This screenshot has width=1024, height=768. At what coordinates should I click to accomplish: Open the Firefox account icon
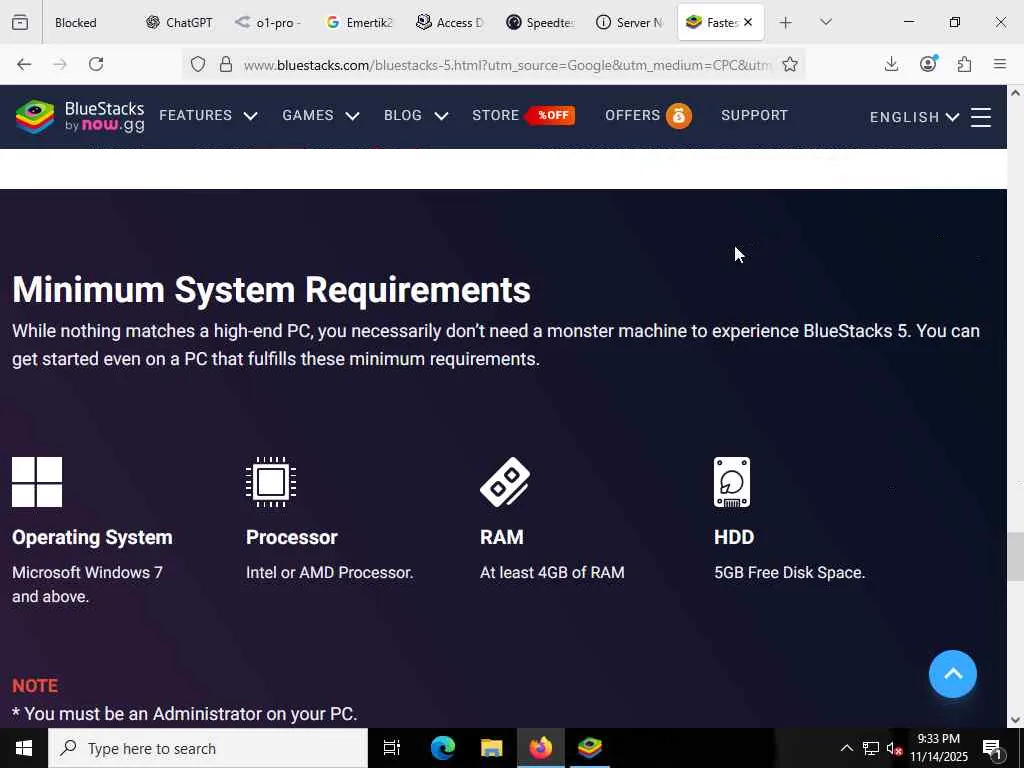(x=928, y=63)
